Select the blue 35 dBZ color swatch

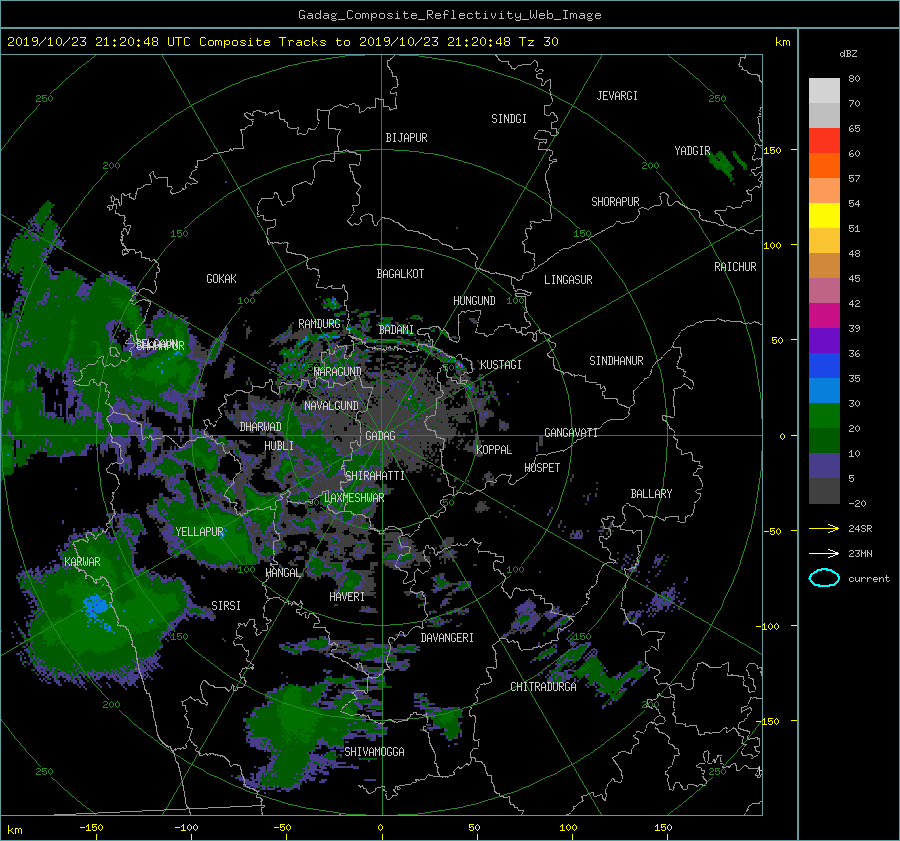pos(824,365)
